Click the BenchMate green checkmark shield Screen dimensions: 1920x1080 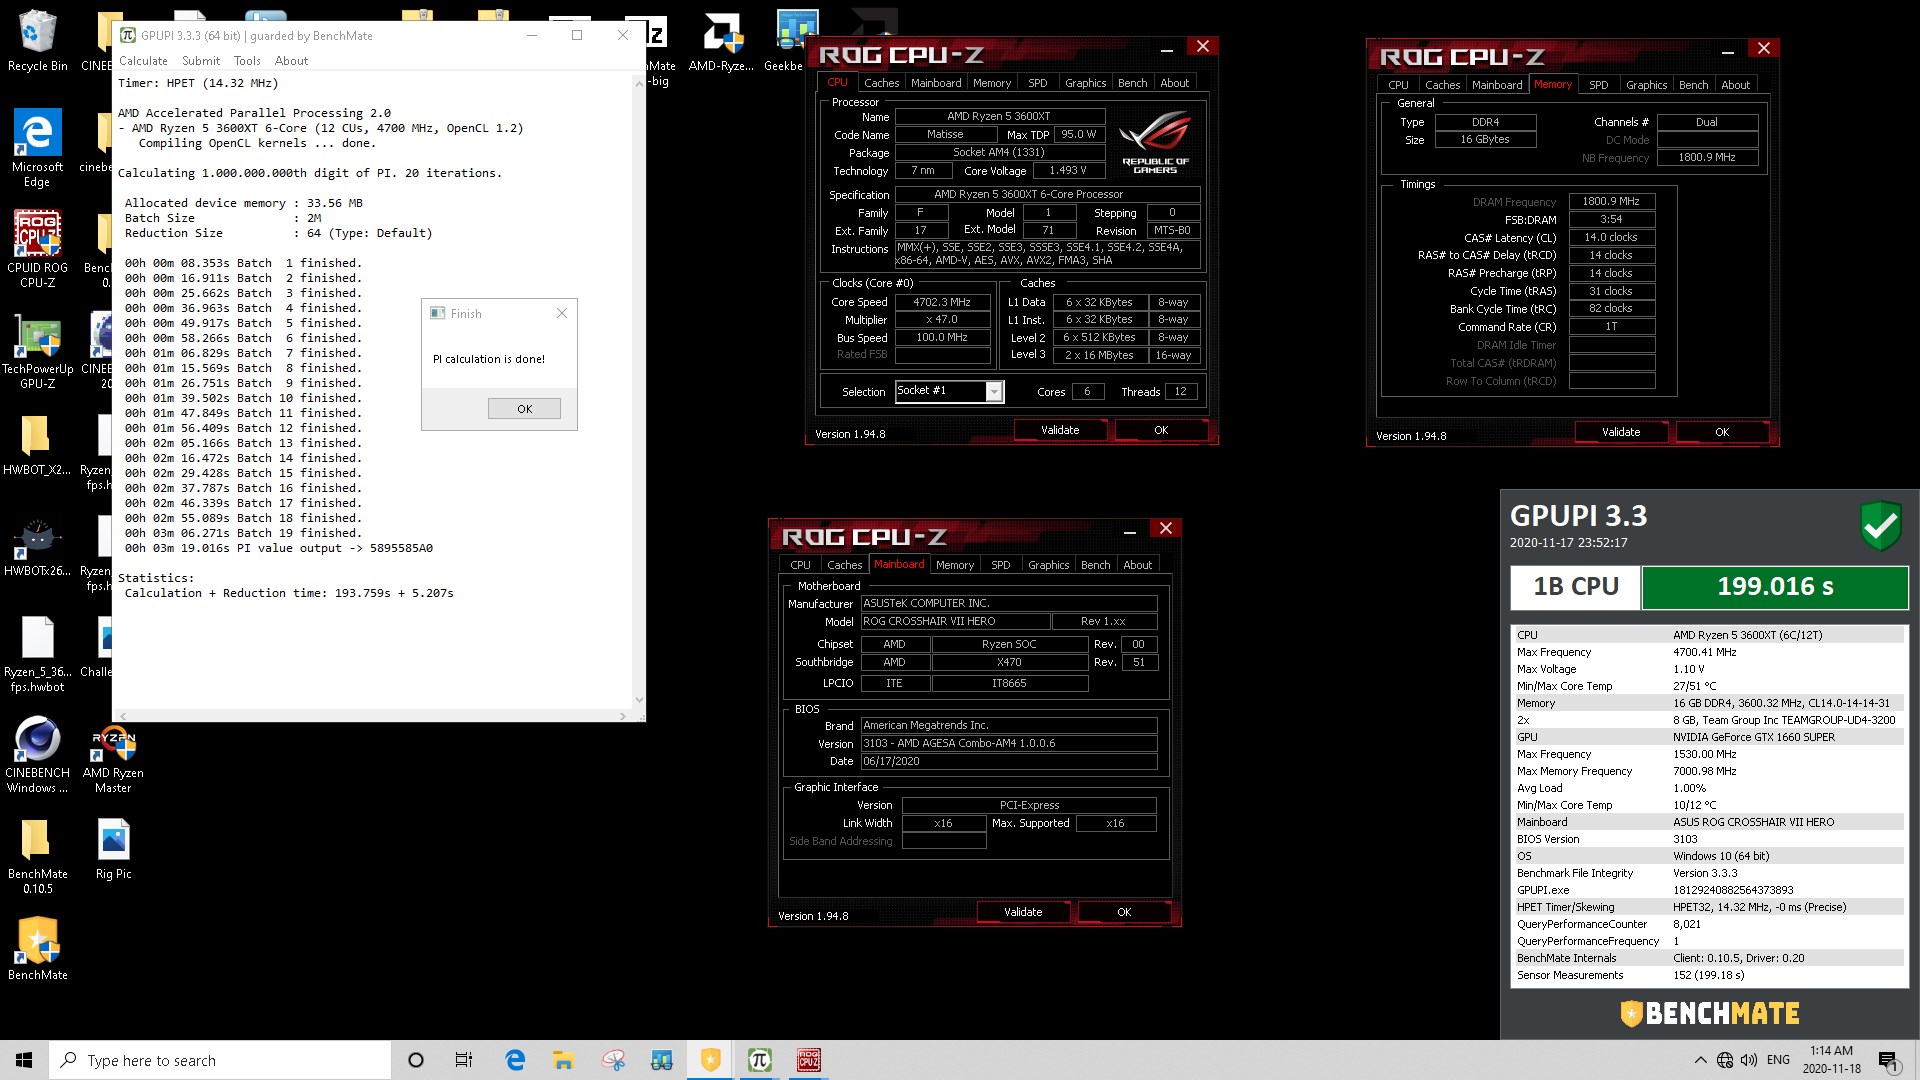pyautogui.click(x=1880, y=526)
